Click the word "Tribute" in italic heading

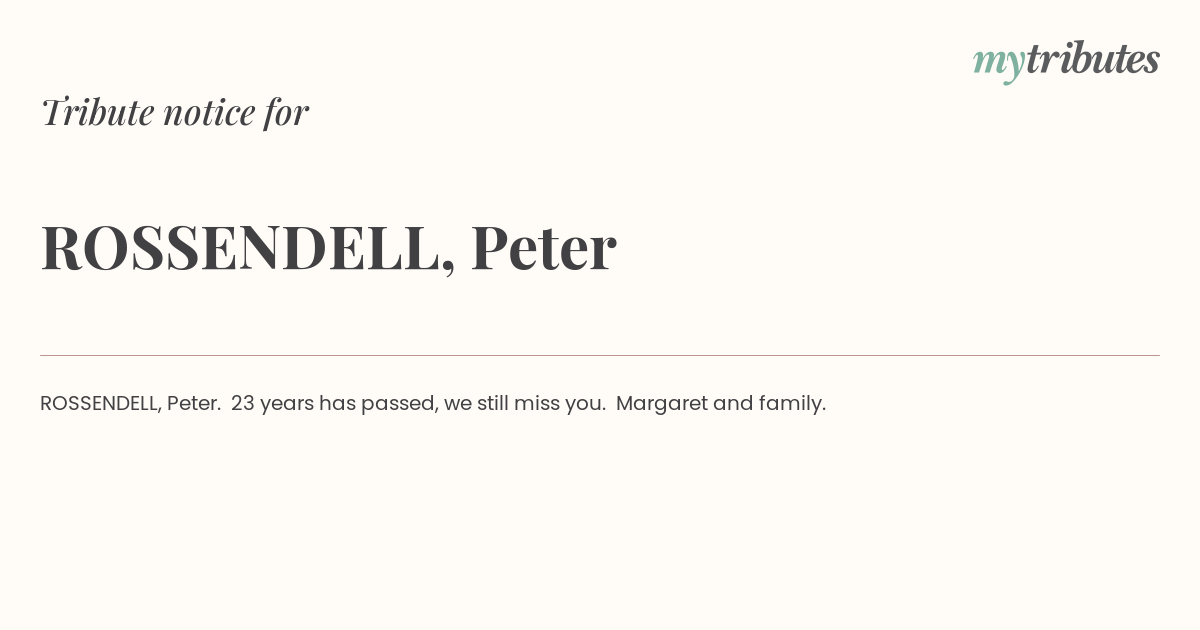[97, 112]
